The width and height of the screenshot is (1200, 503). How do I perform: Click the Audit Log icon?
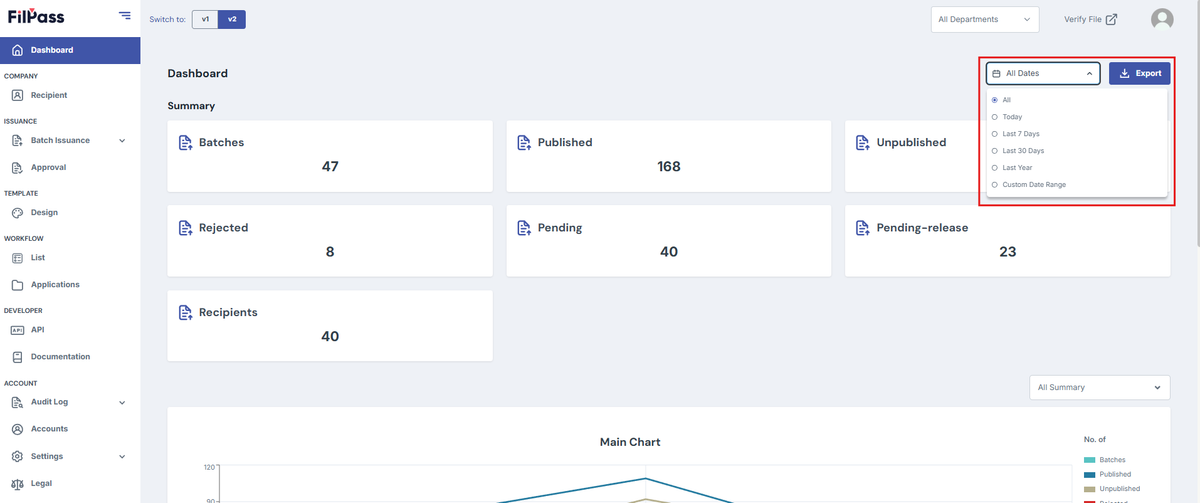[x=17, y=402]
